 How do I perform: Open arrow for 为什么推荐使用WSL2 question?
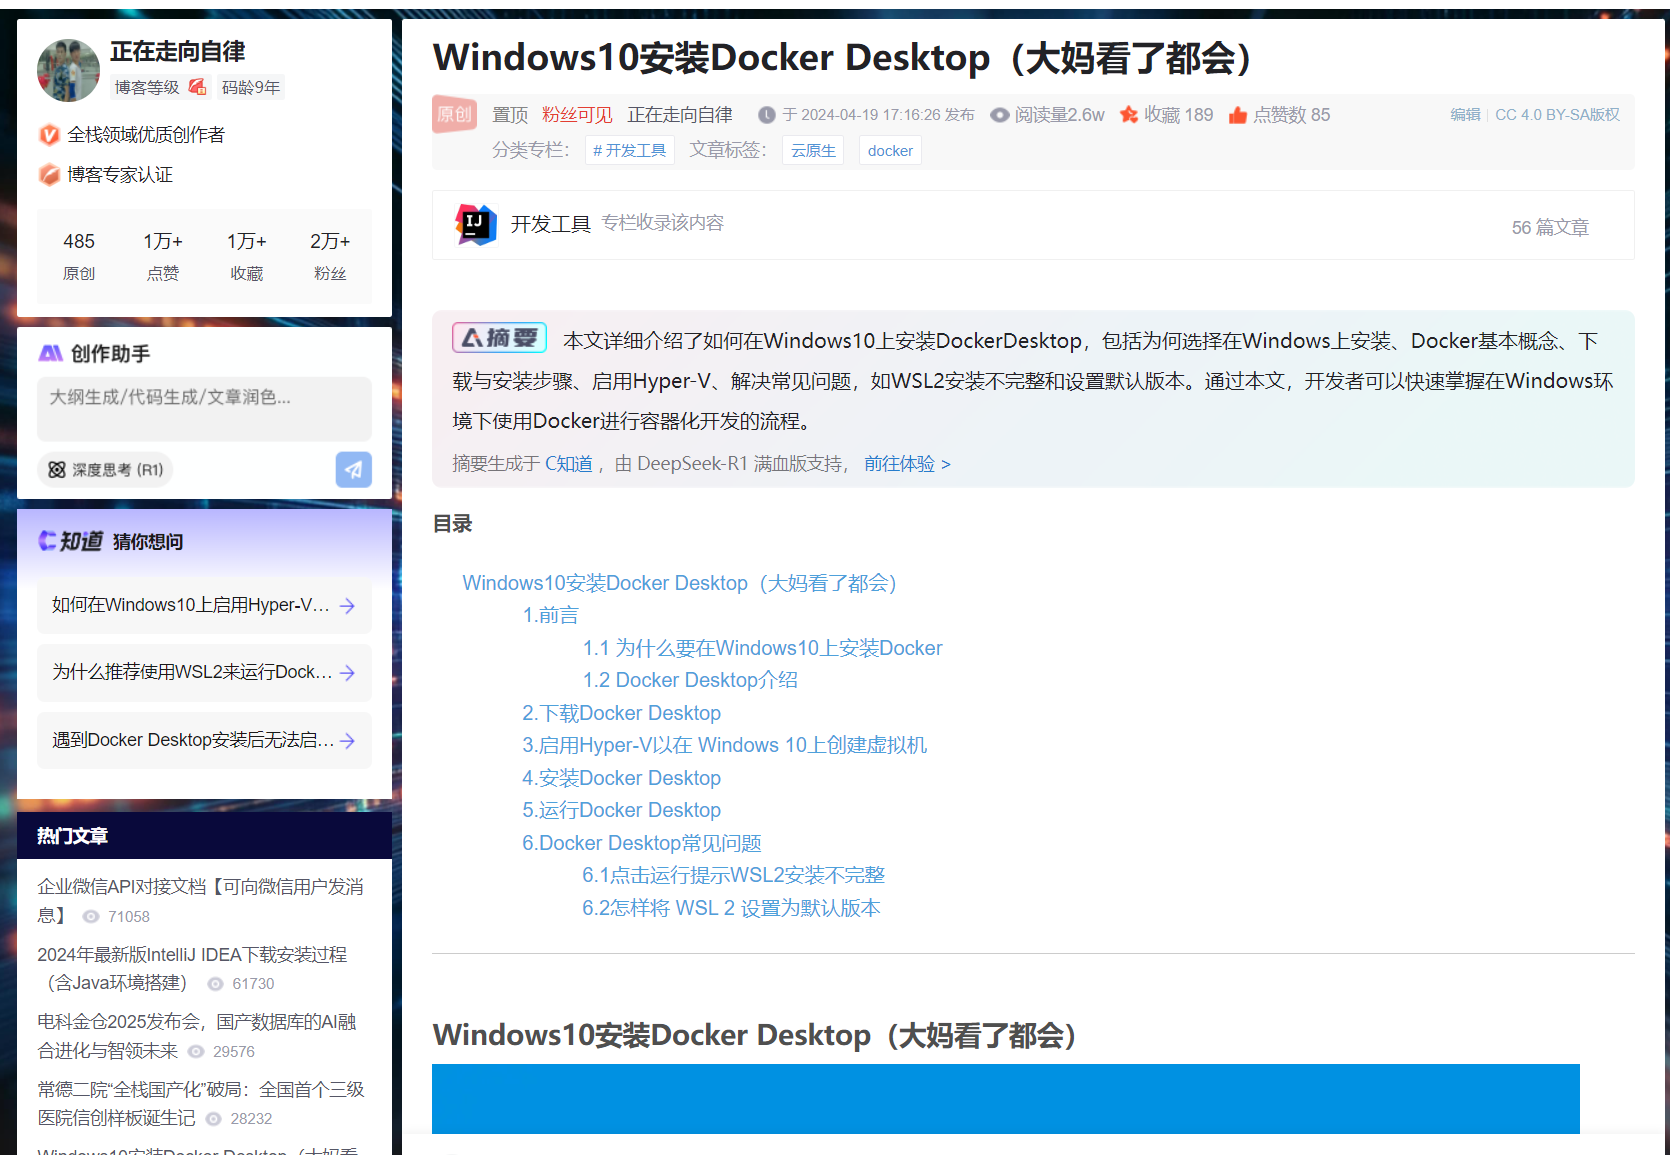347,673
